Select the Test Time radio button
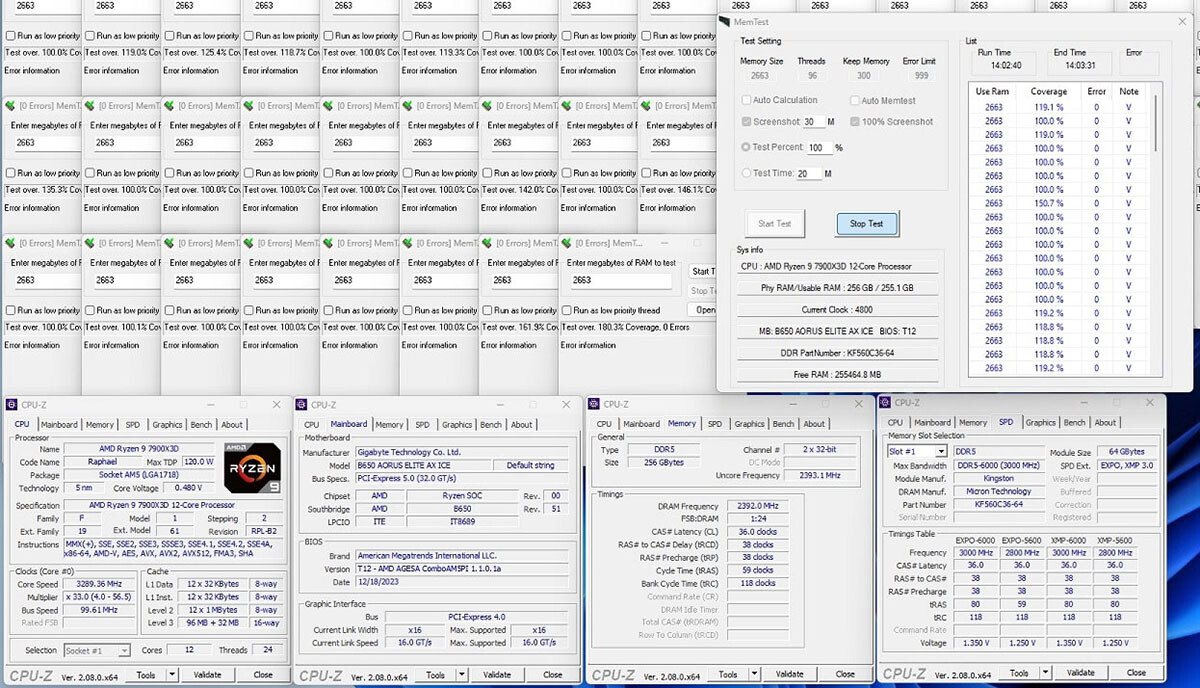Screen dimensions: 1200x688 pos(746,173)
